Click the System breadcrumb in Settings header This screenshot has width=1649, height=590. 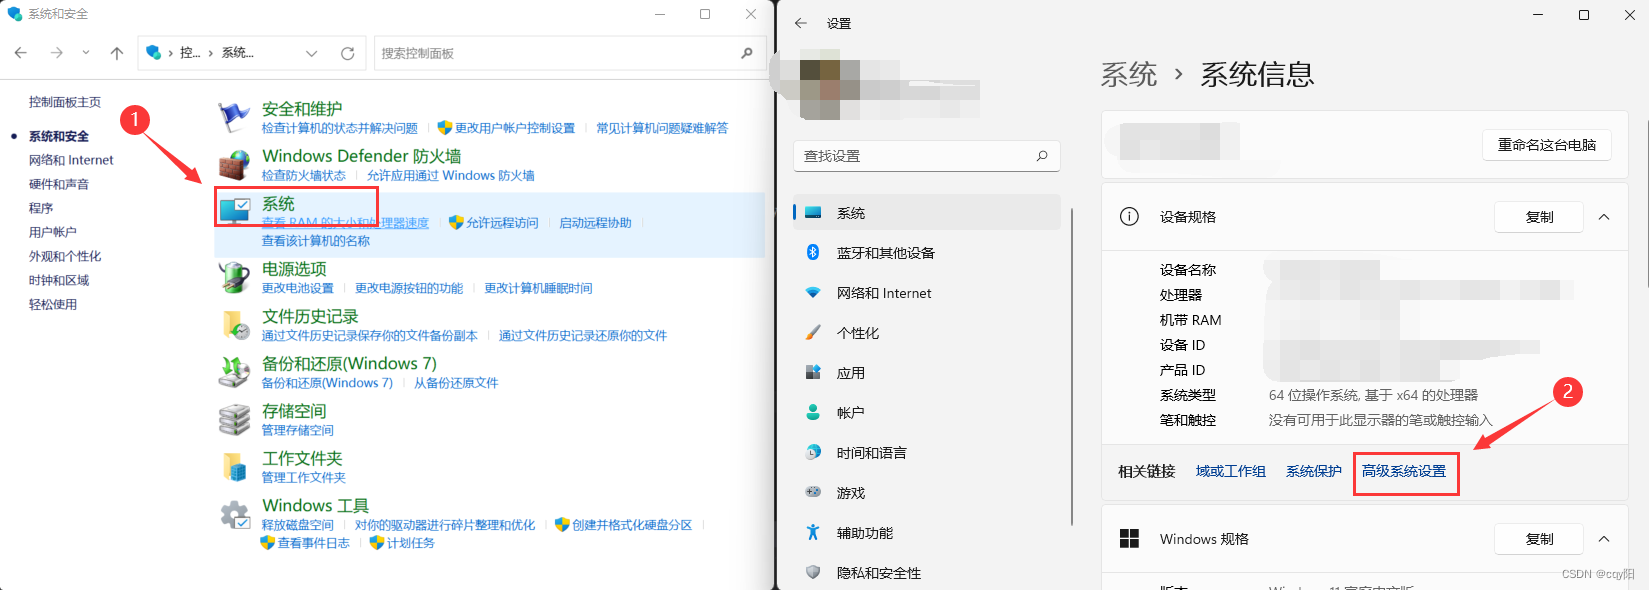(1129, 74)
